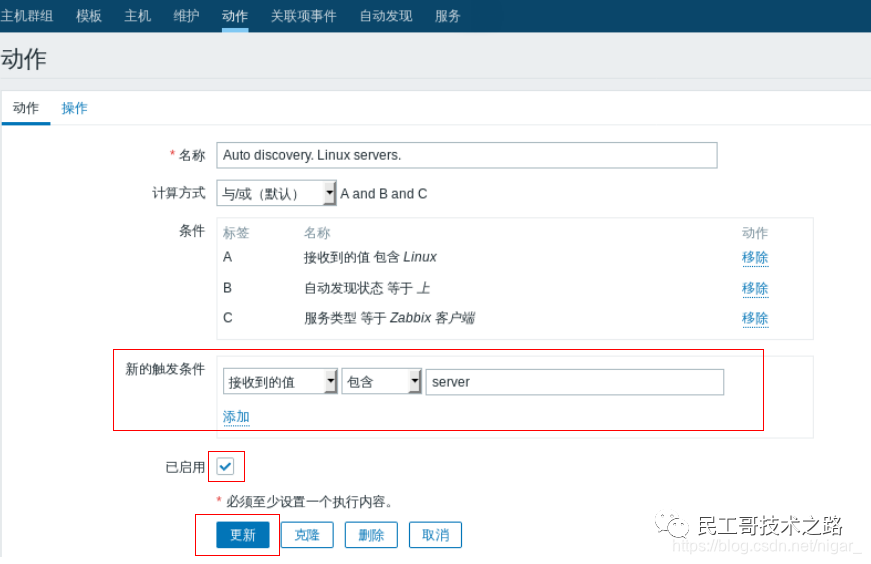Select condition text 服务类型 等于 Zabbix 客户端

click(x=389, y=318)
